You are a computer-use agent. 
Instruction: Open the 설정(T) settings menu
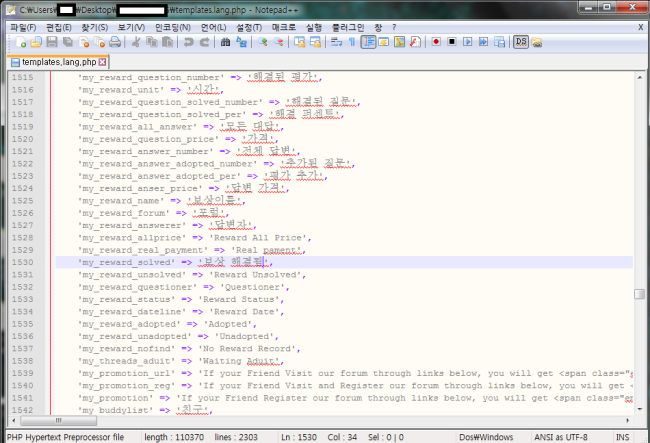(251, 26)
